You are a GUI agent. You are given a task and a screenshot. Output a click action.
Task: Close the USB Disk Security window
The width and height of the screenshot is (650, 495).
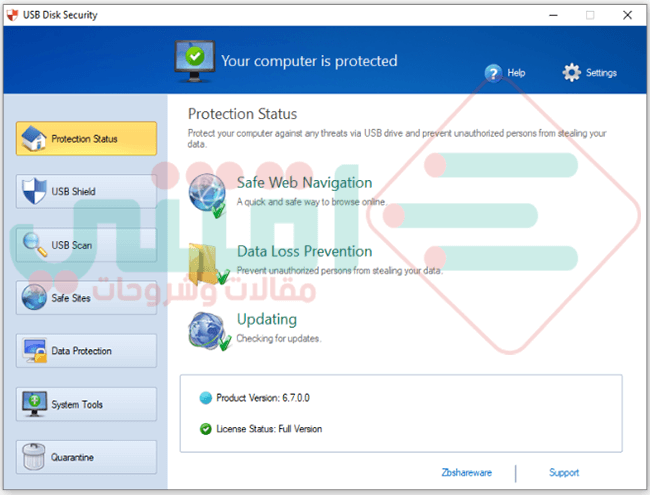[x=627, y=15]
